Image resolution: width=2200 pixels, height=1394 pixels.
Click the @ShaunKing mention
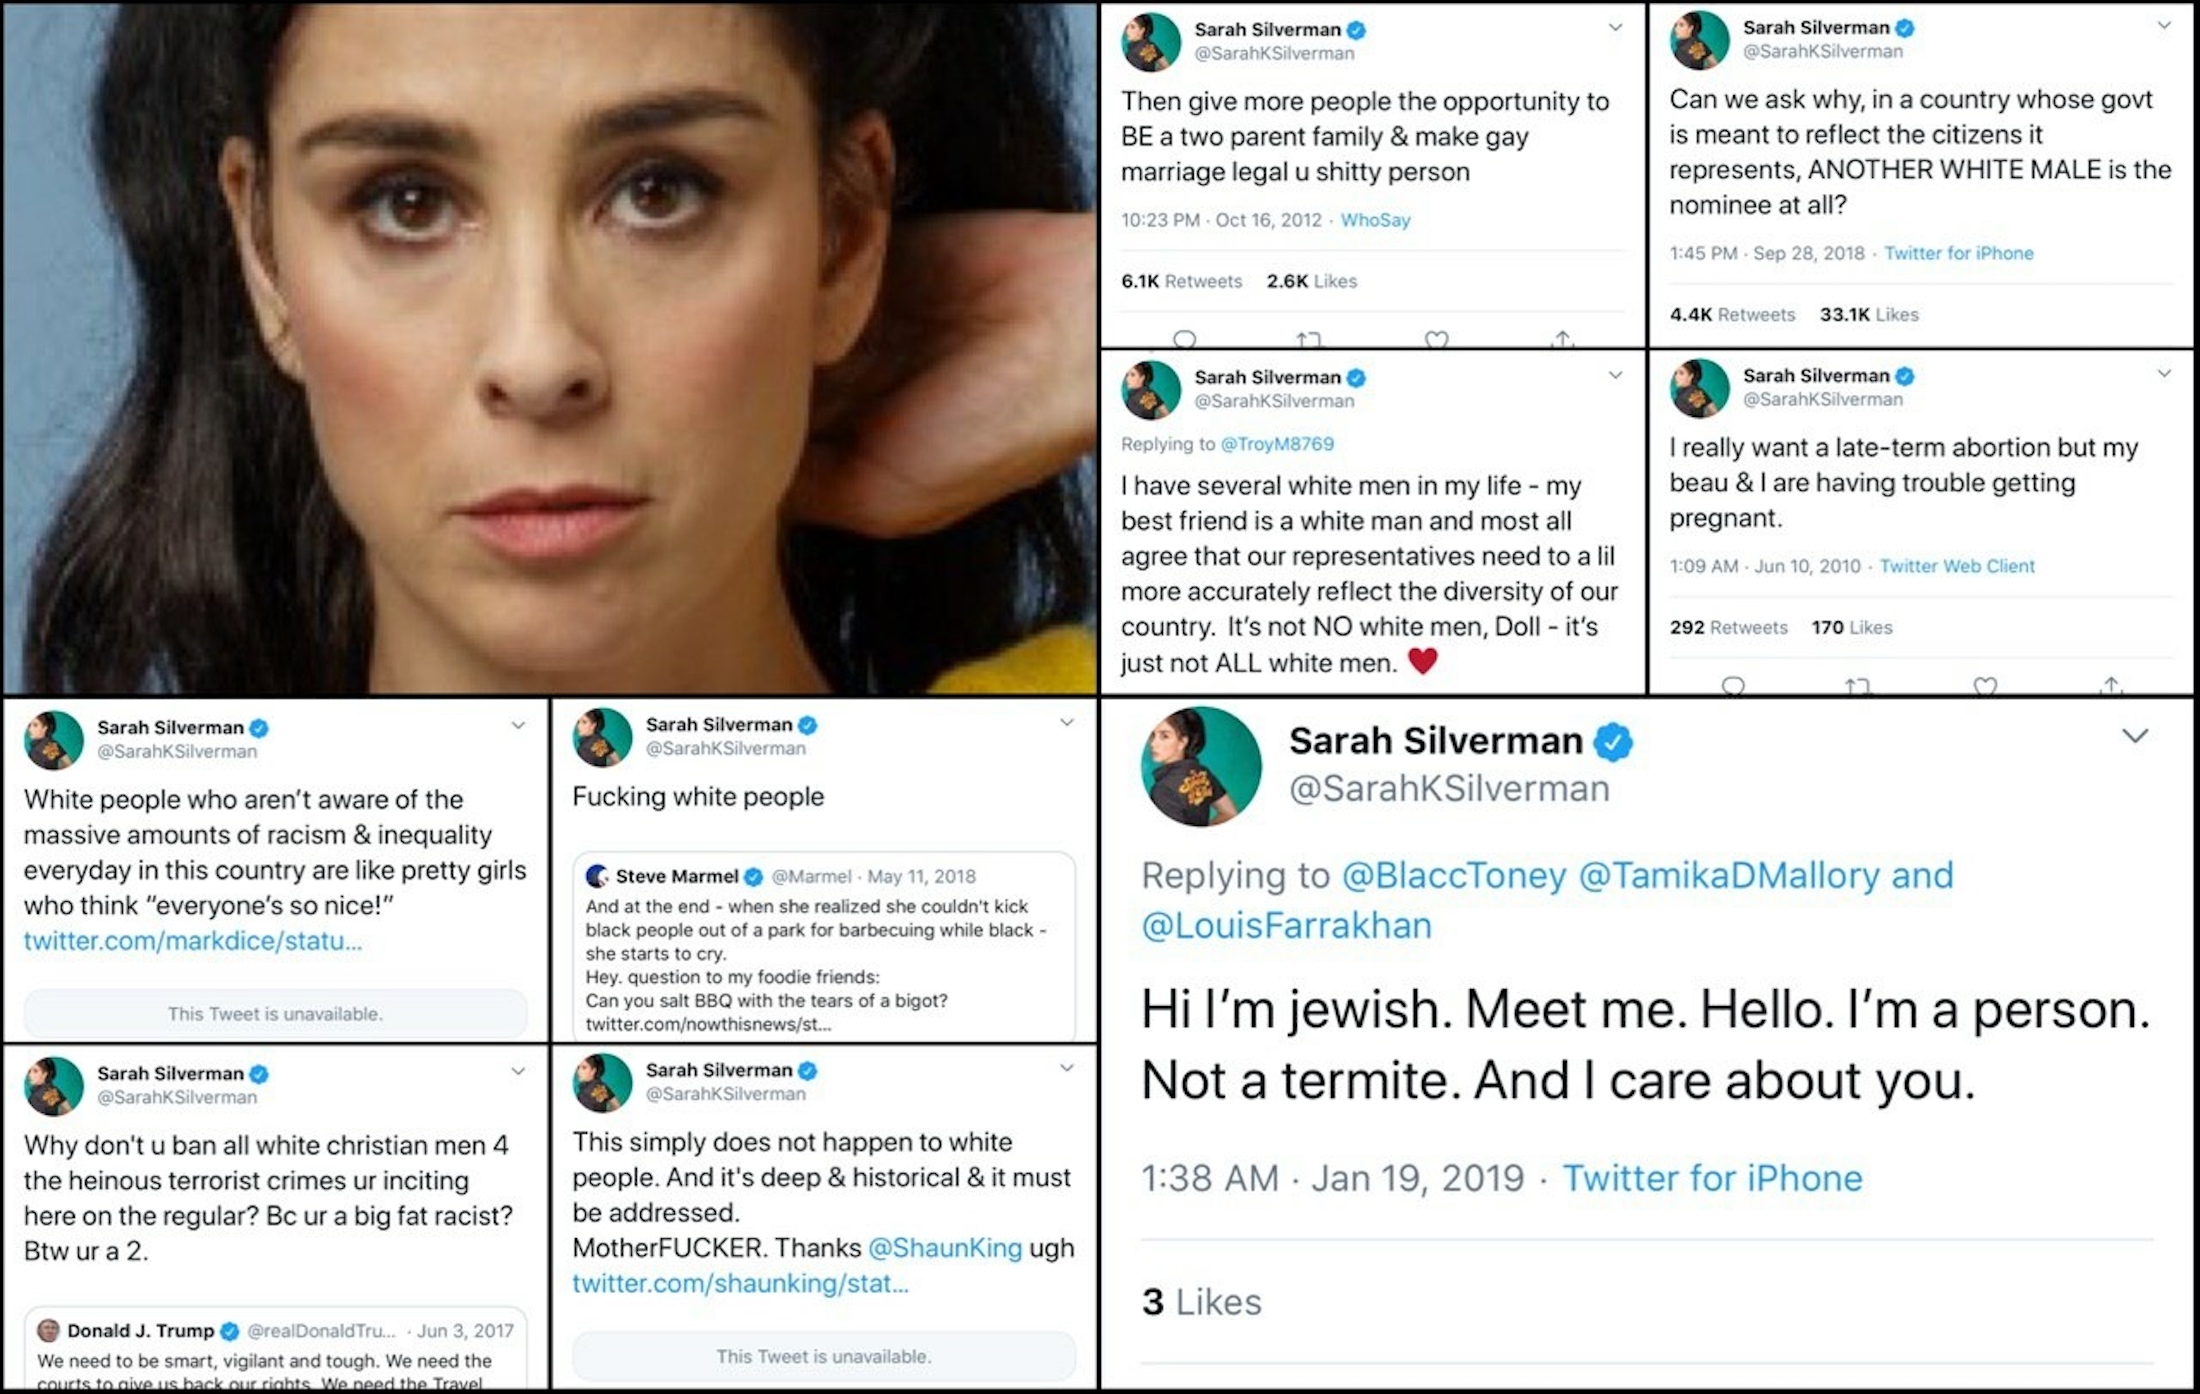945,1248
